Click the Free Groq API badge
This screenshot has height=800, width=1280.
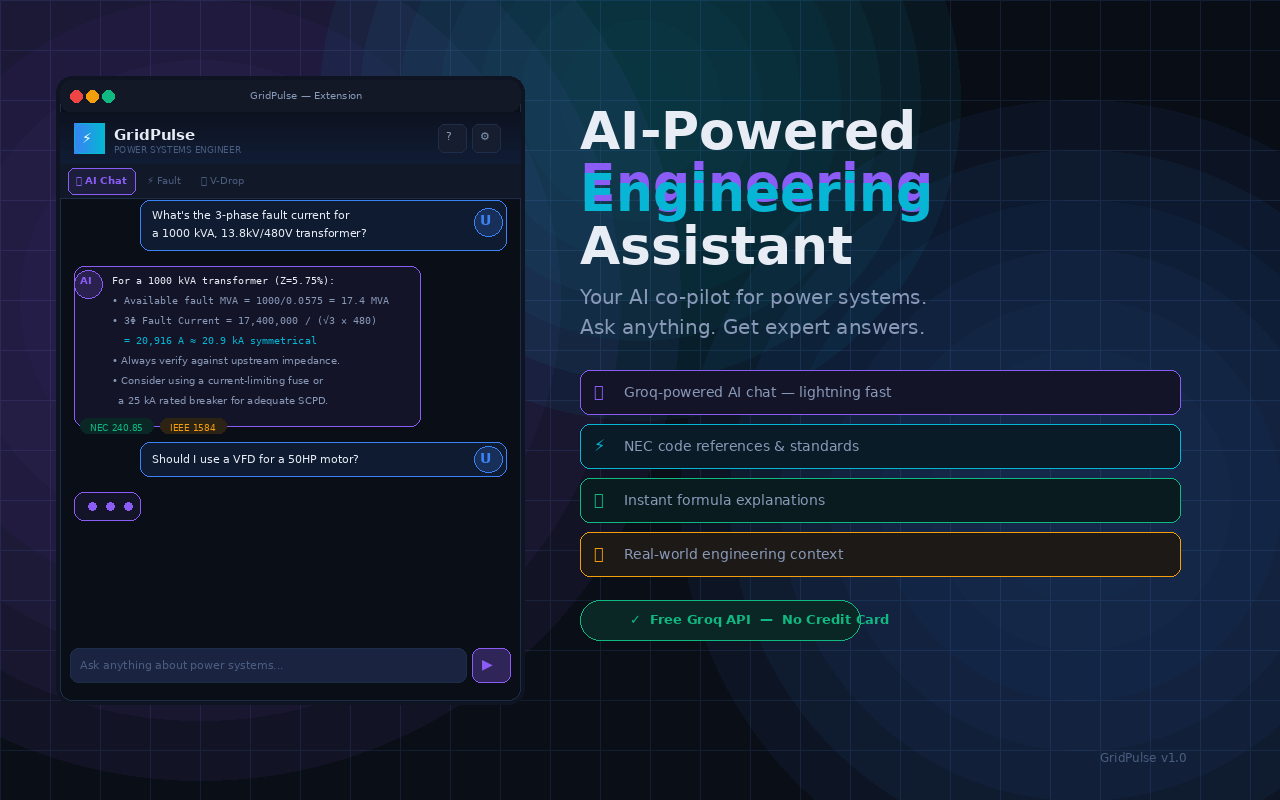(720, 620)
